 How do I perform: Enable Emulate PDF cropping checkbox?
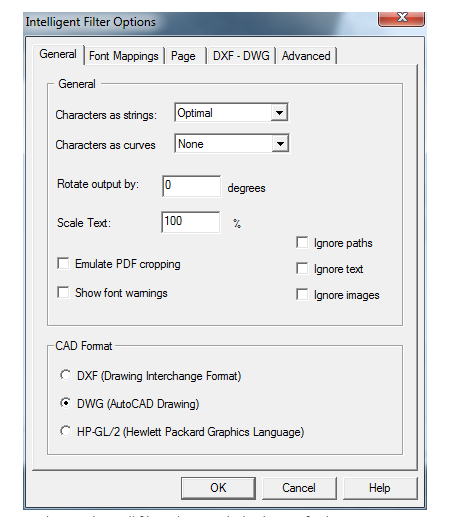coord(63,263)
